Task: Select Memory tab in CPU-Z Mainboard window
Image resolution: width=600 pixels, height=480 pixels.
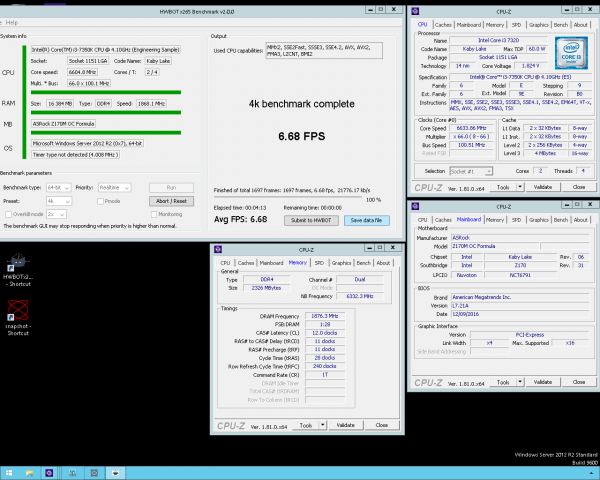Action: tap(495, 220)
